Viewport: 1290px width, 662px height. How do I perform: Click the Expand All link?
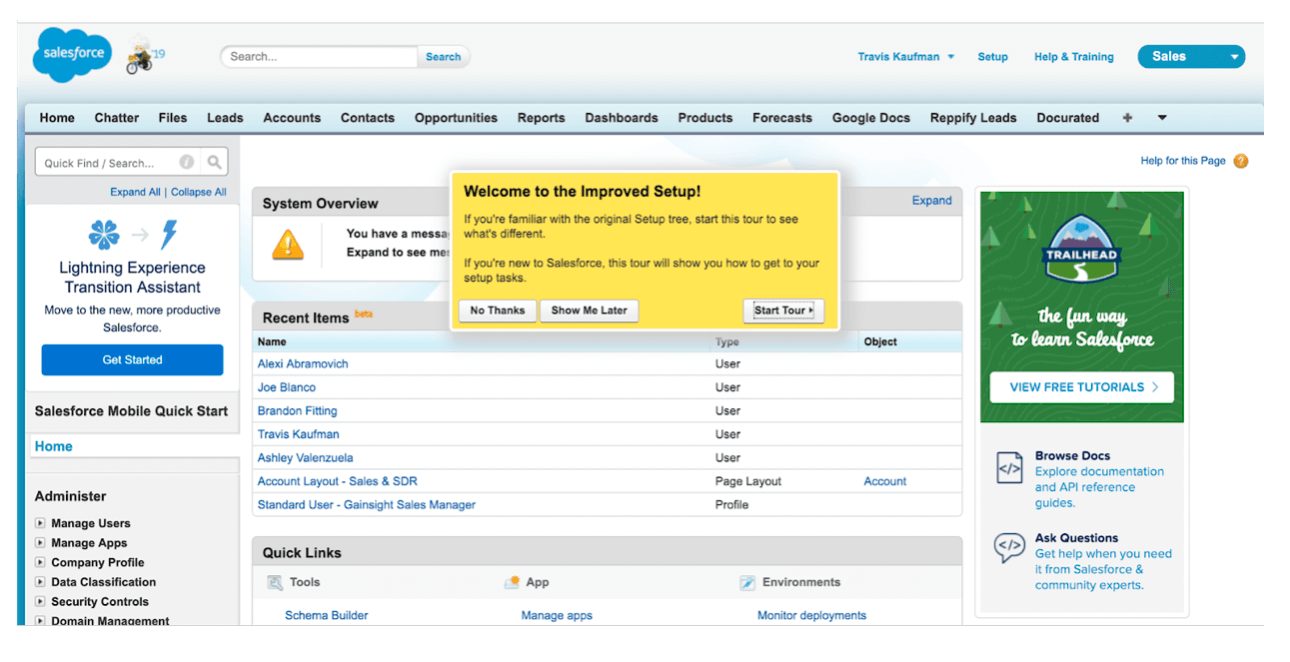(x=135, y=192)
